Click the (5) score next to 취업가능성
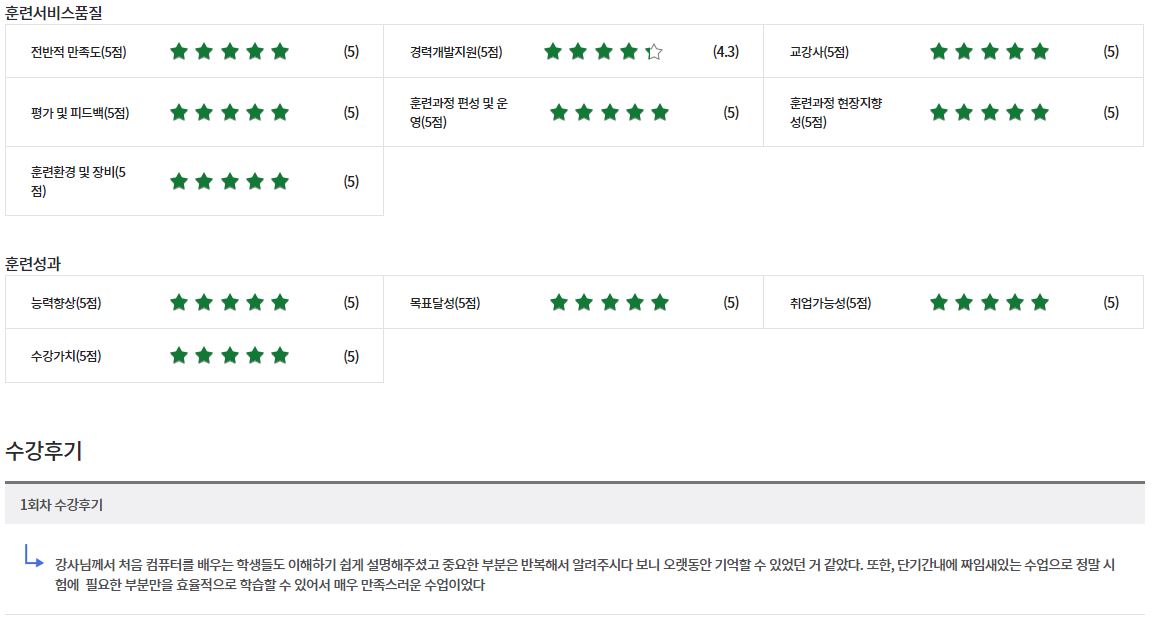Screen dimensions: 1157x627 [x=1111, y=303]
